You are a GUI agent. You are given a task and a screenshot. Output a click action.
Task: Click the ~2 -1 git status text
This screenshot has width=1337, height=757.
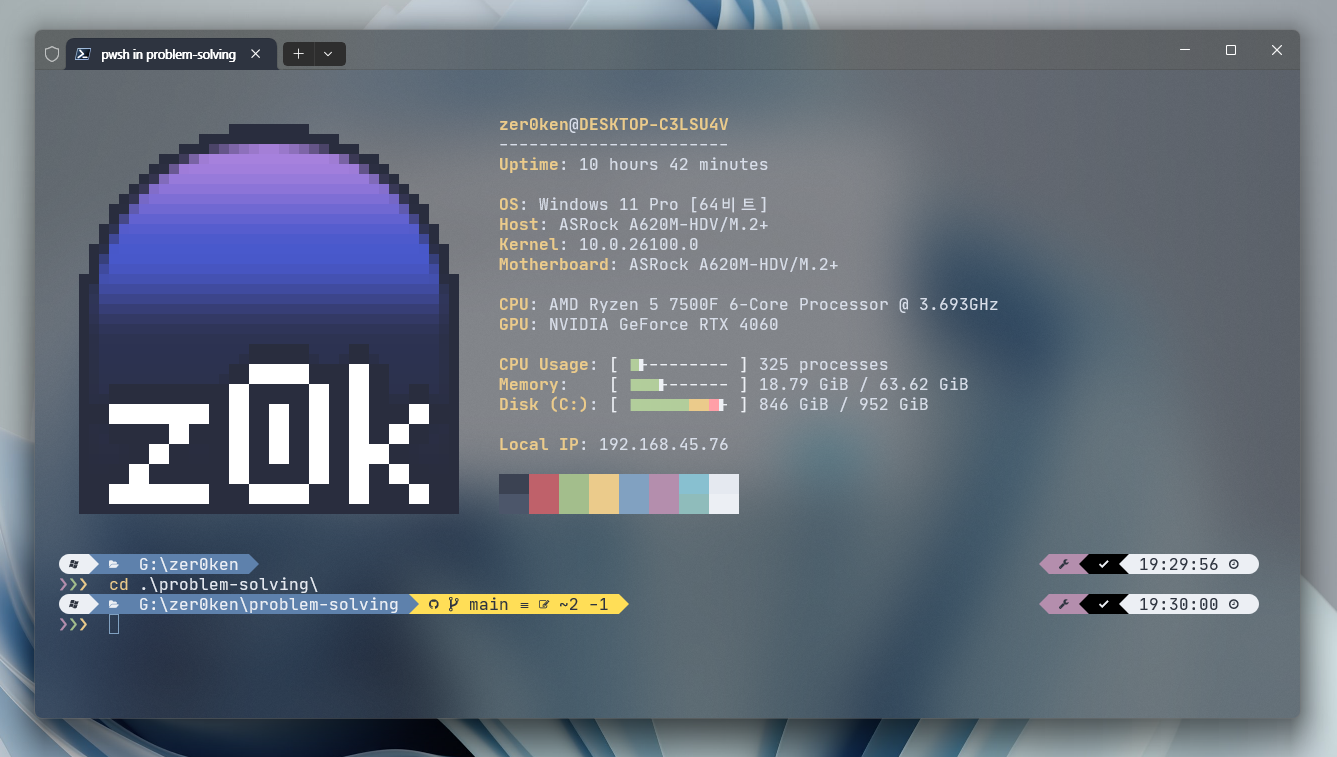[x=584, y=604]
